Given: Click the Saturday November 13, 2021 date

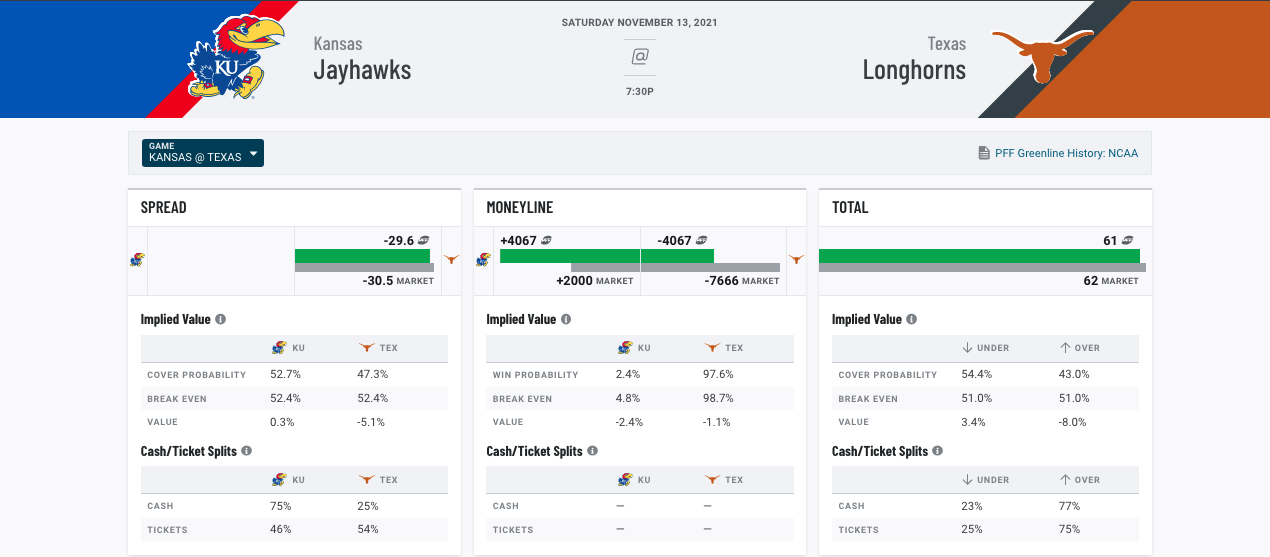Looking at the screenshot, I should pyautogui.click(x=640, y=22).
